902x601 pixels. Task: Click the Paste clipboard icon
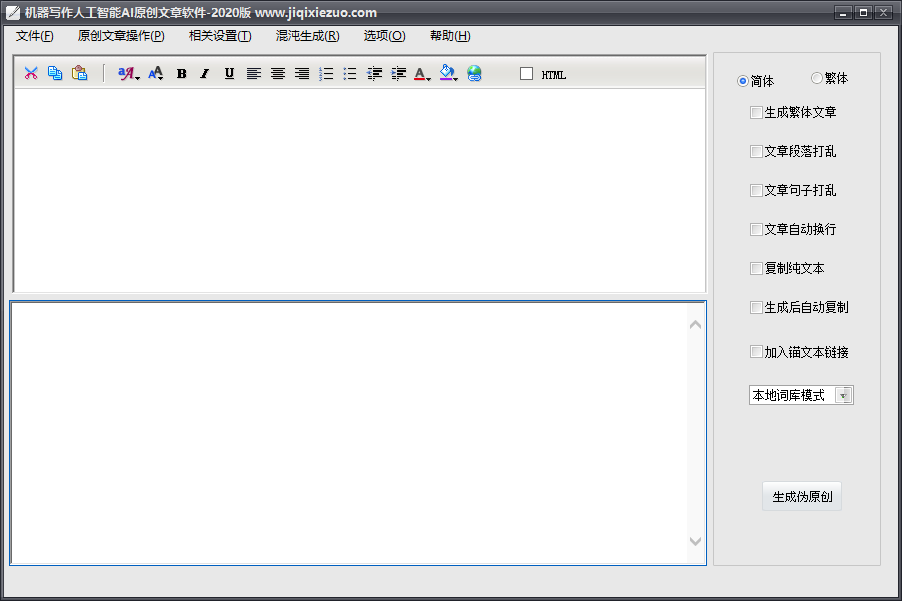79,73
